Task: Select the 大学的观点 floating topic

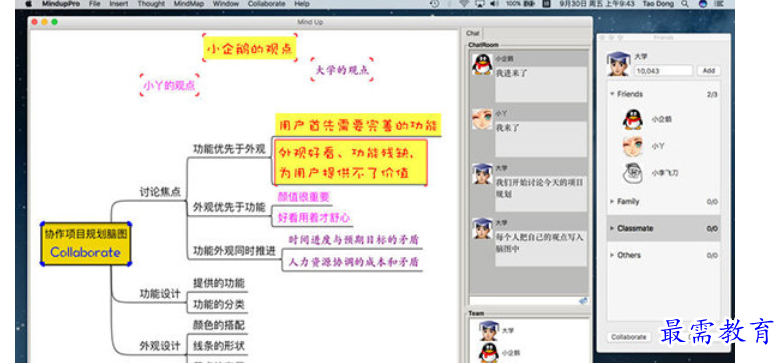Action: [x=342, y=69]
